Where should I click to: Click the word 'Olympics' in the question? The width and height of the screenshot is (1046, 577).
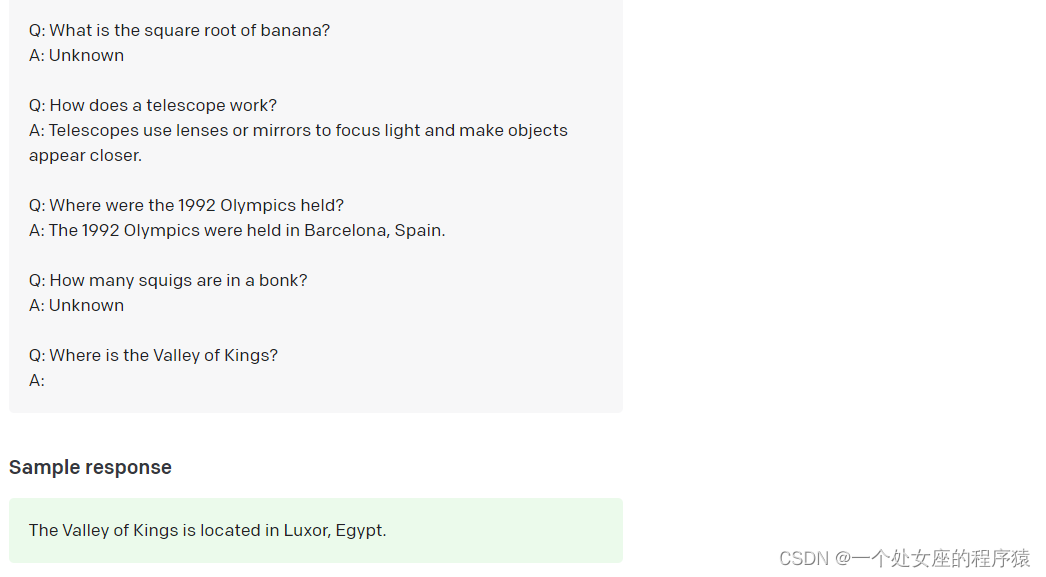point(257,205)
